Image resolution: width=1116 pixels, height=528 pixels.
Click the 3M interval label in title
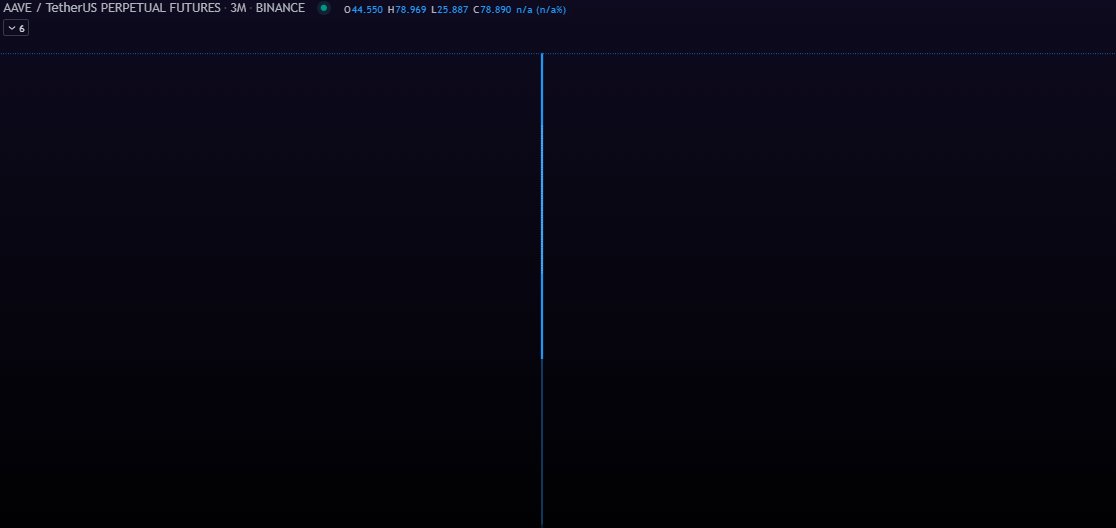click(238, 9)
